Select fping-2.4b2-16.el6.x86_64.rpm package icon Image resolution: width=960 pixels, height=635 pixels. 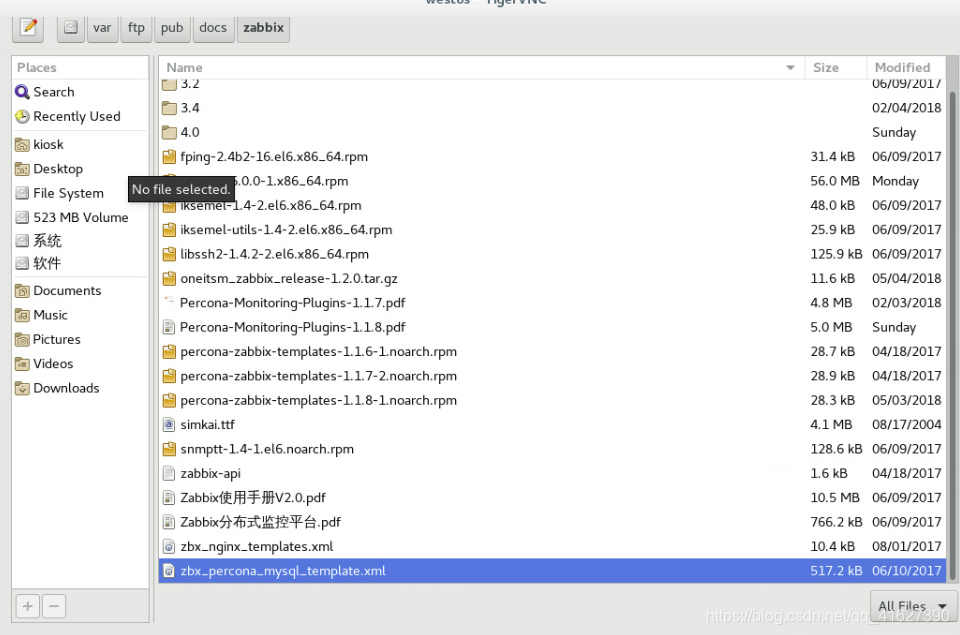coord(169,157)
